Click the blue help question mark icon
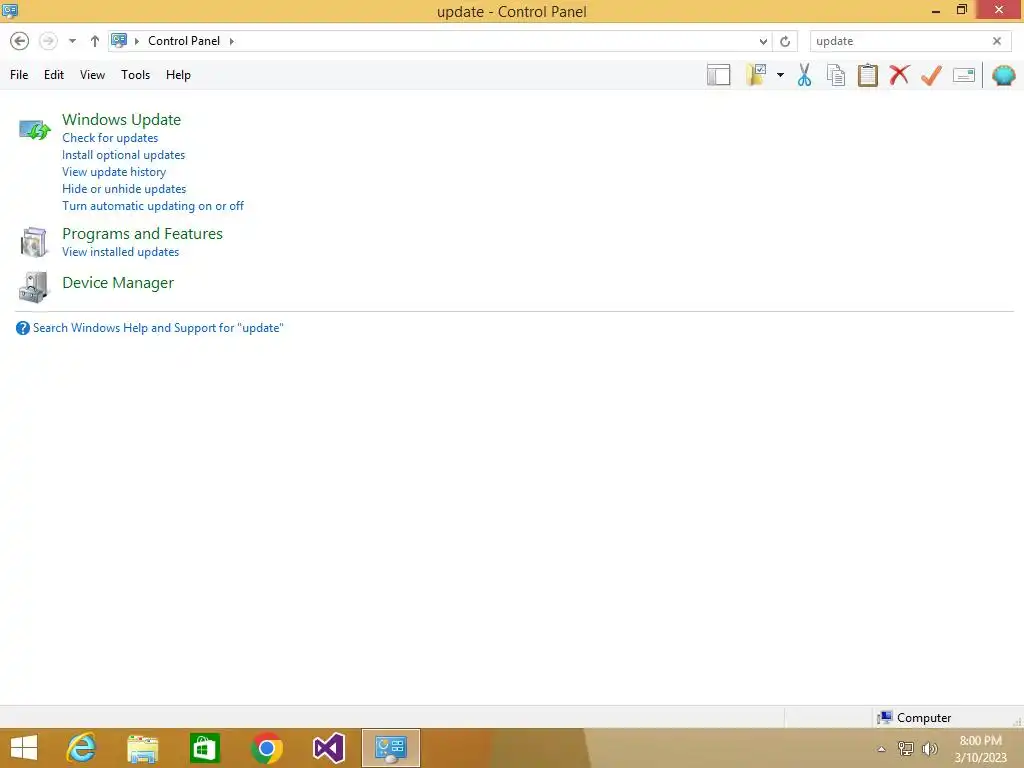Viewport: 1024px width, 768px height. click(22, 328)
